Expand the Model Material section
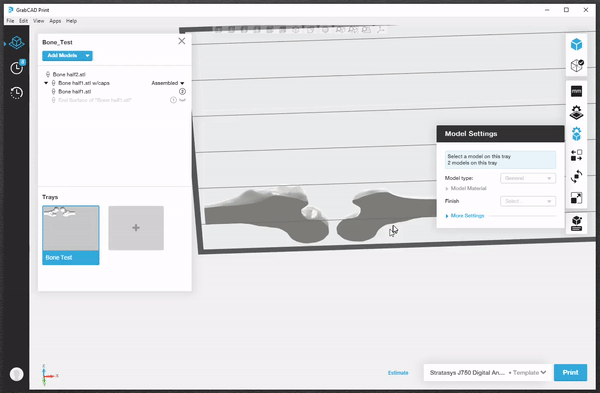The image size is (600, 393). click(466, 188)
